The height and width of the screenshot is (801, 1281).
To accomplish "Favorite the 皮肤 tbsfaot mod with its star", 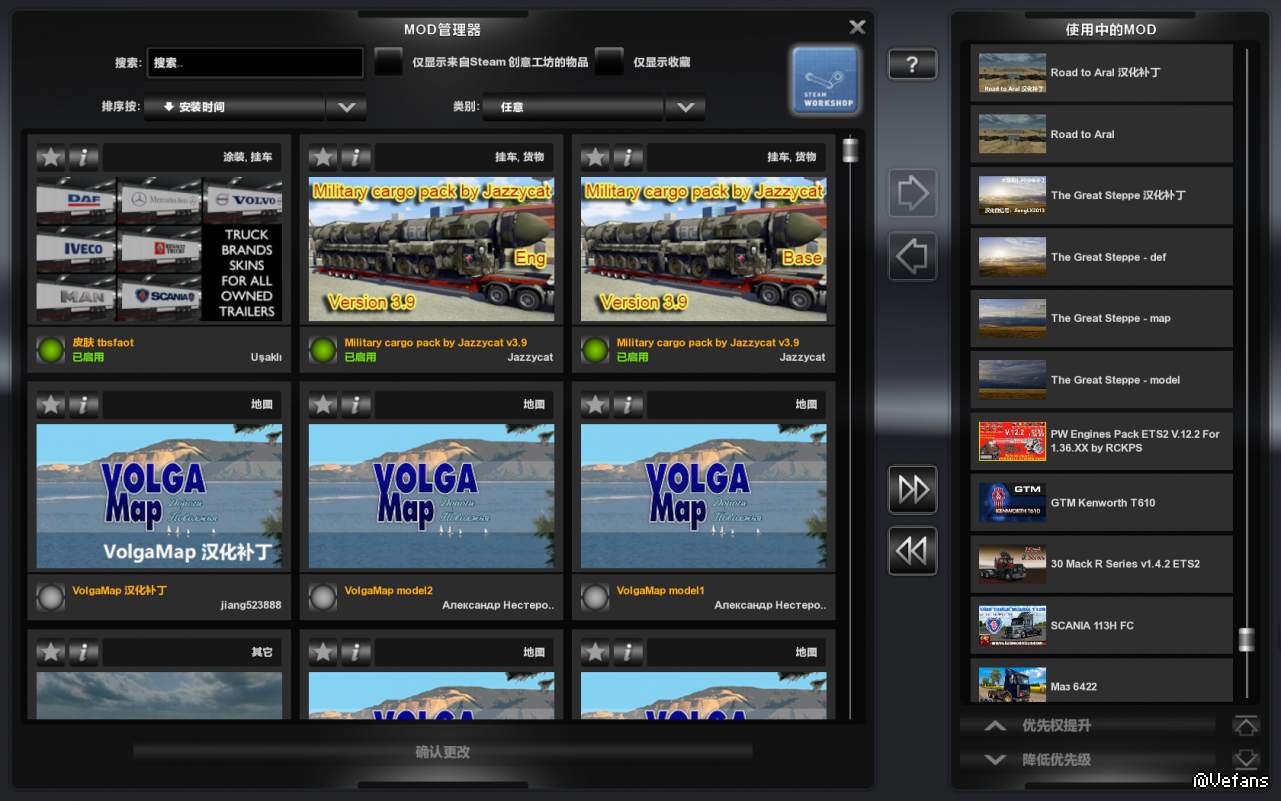I will tap(51, 157).
